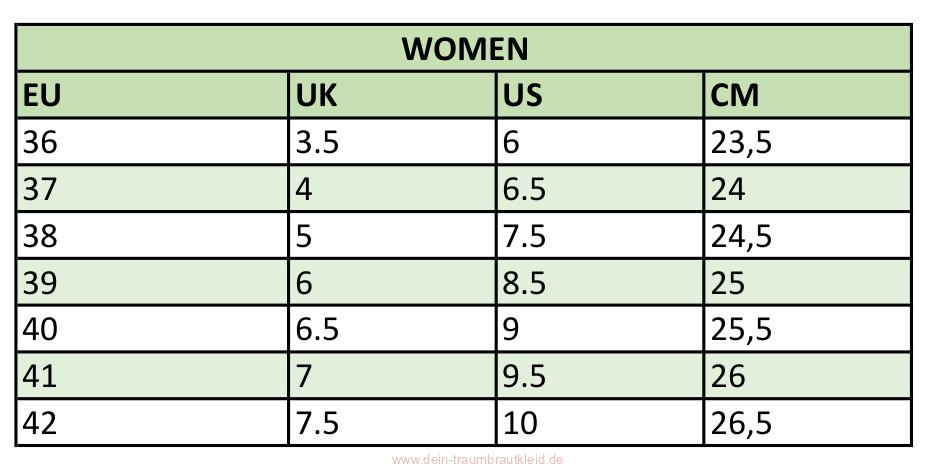Click EU size 37 cell
The image size is (932, 476).
pyautogui.click(x=153, y=188)
